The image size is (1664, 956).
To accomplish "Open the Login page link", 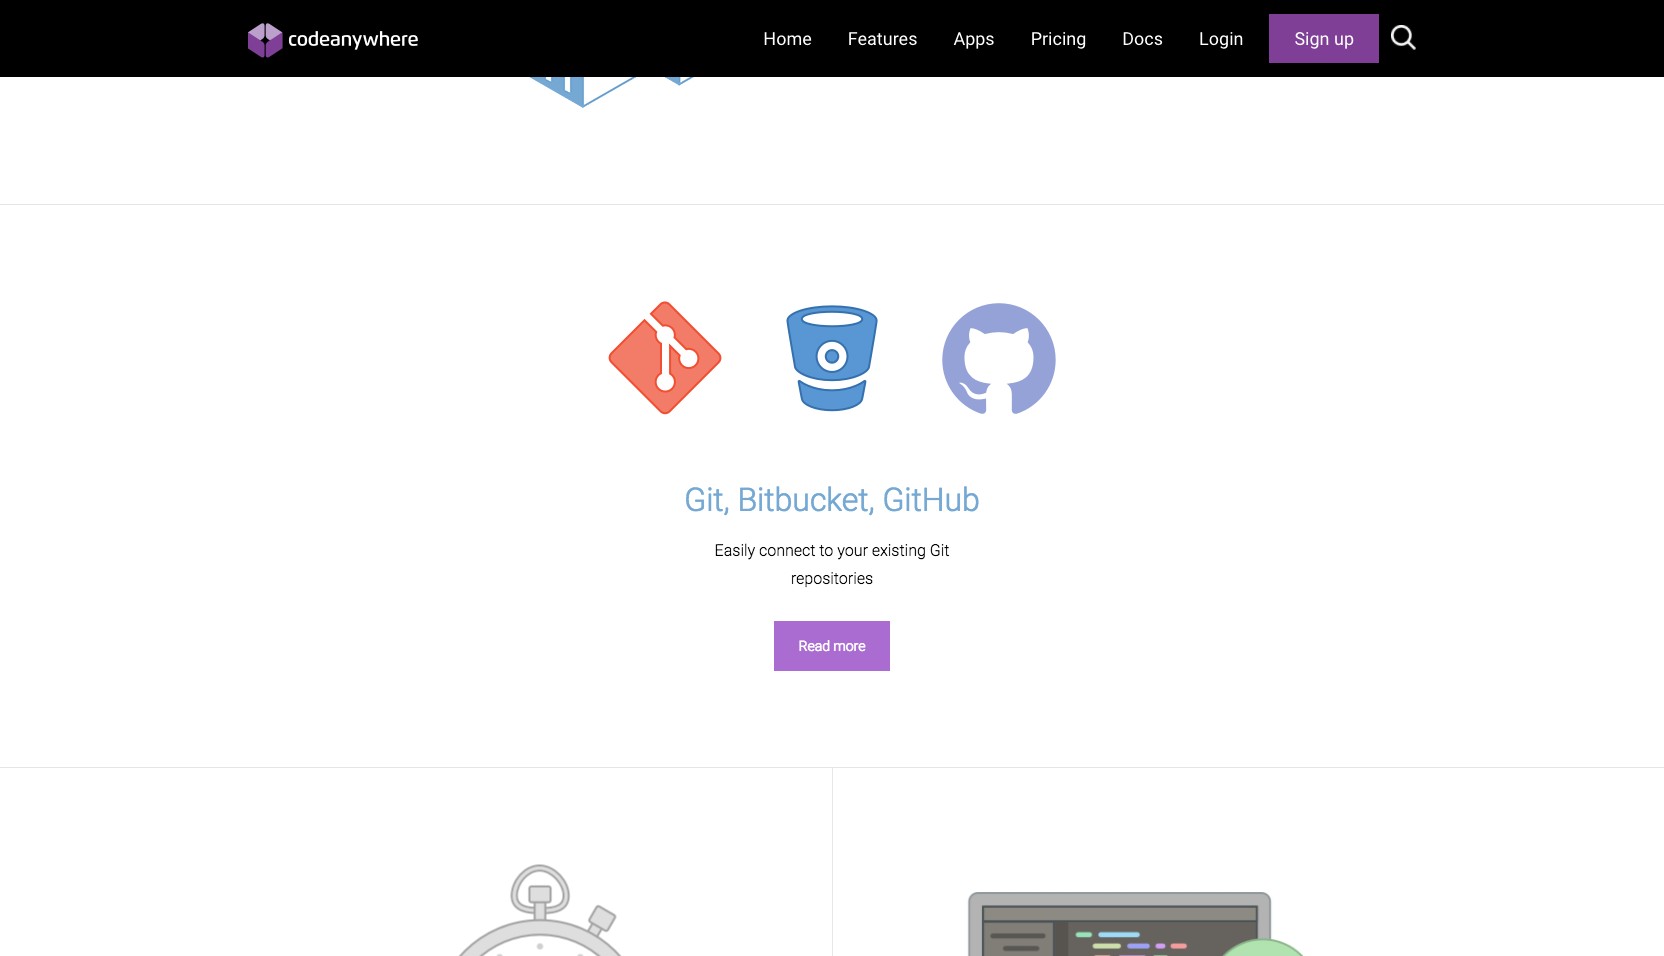I will point(1221,39).
